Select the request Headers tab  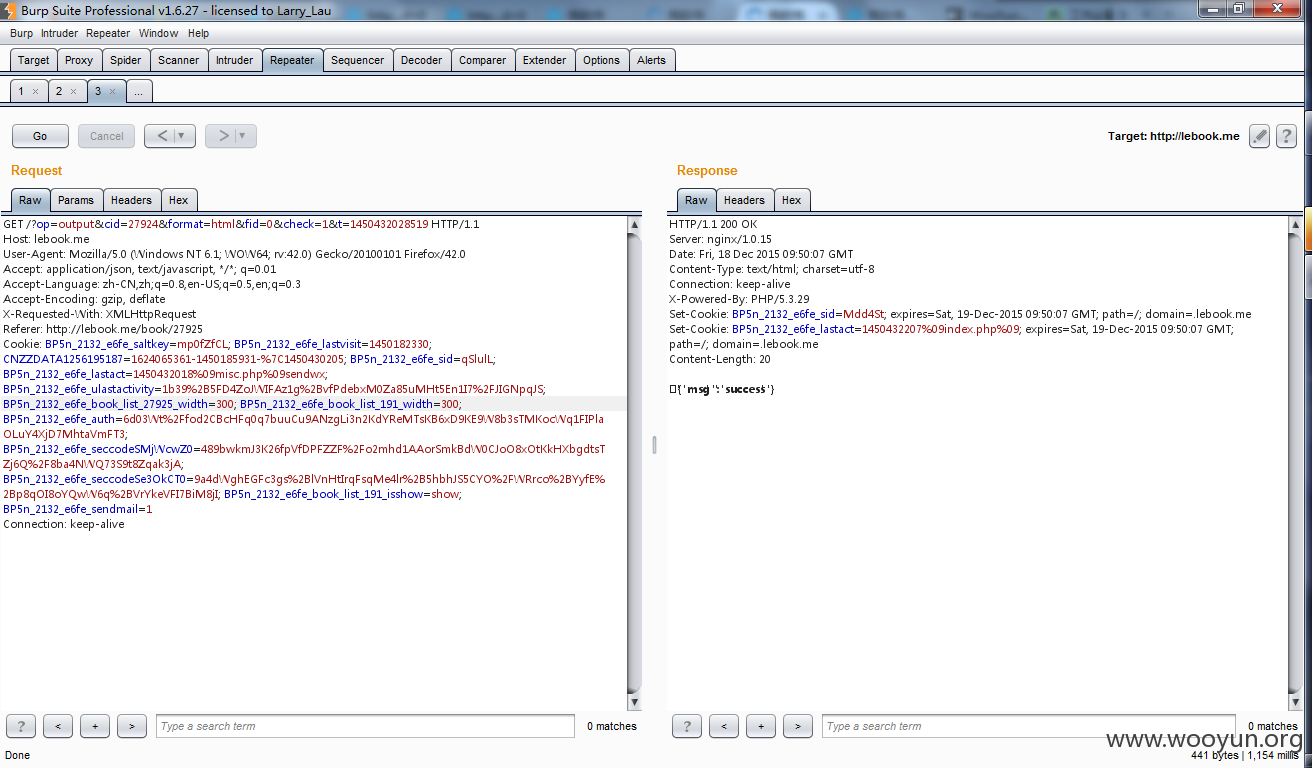click(x=131, y=200)
